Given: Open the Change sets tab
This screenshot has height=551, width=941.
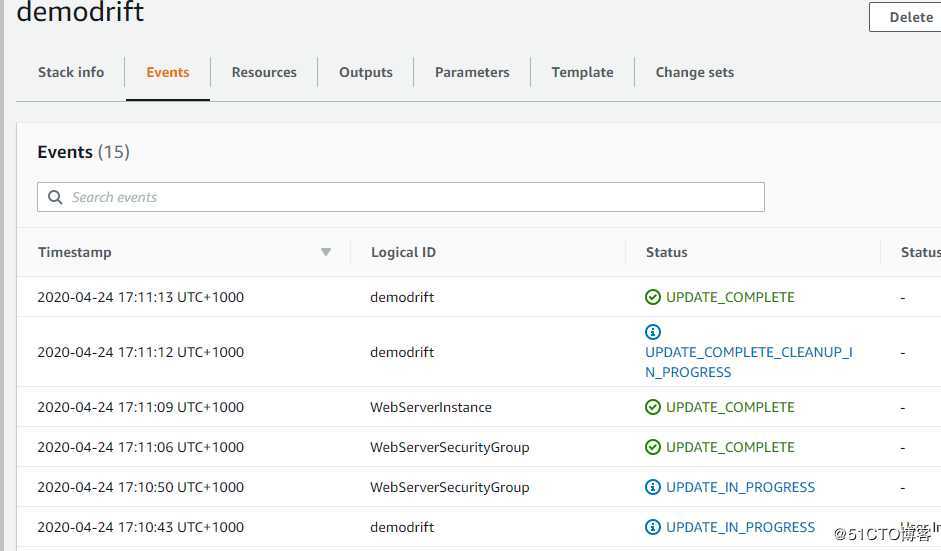Looking at the screenshot, I should coord(694,72).
